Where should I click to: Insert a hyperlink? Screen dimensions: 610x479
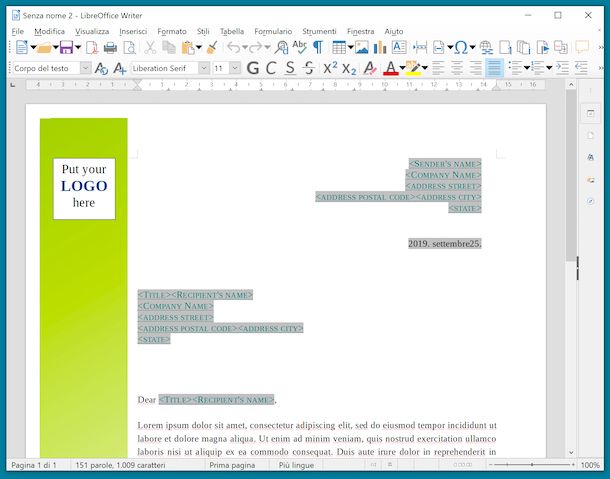[486, 47]
